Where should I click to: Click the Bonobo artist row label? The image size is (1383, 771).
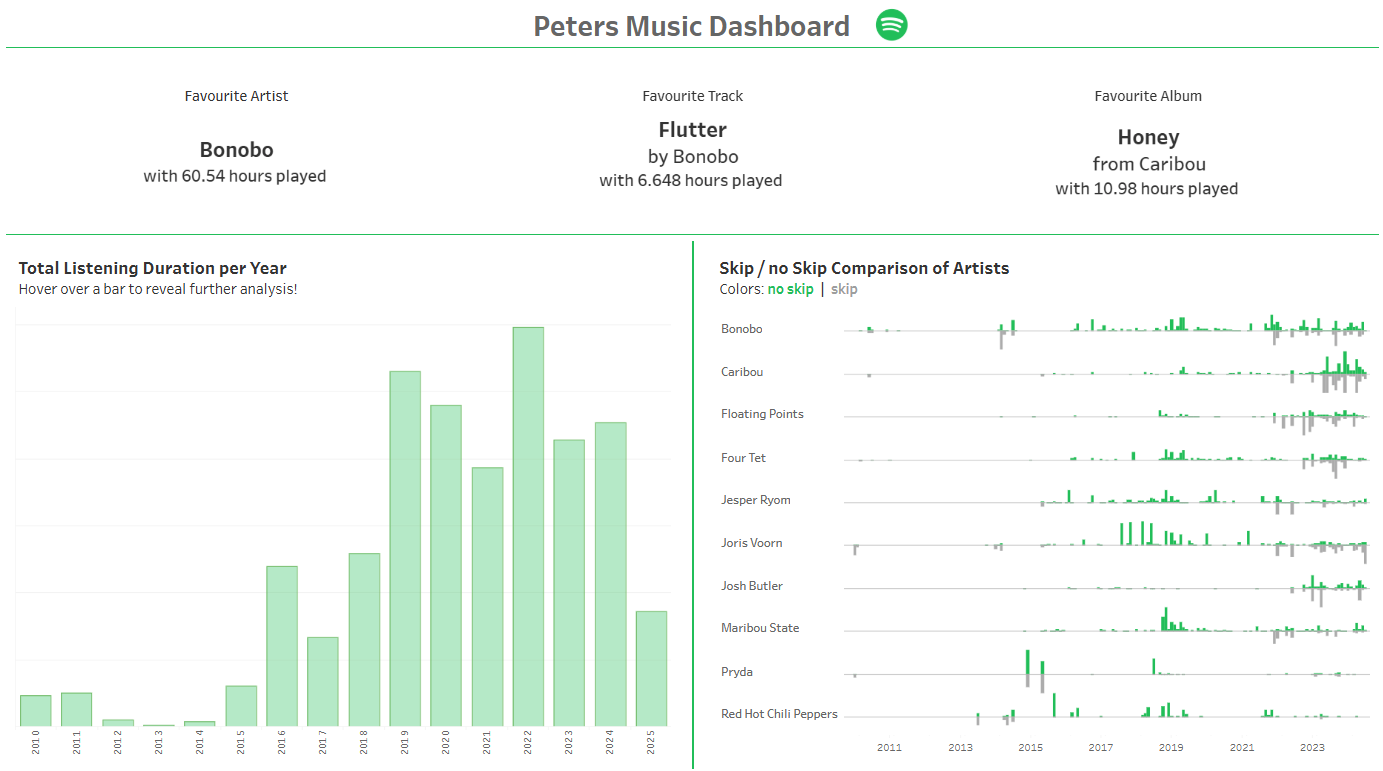(x=742, y=329)
